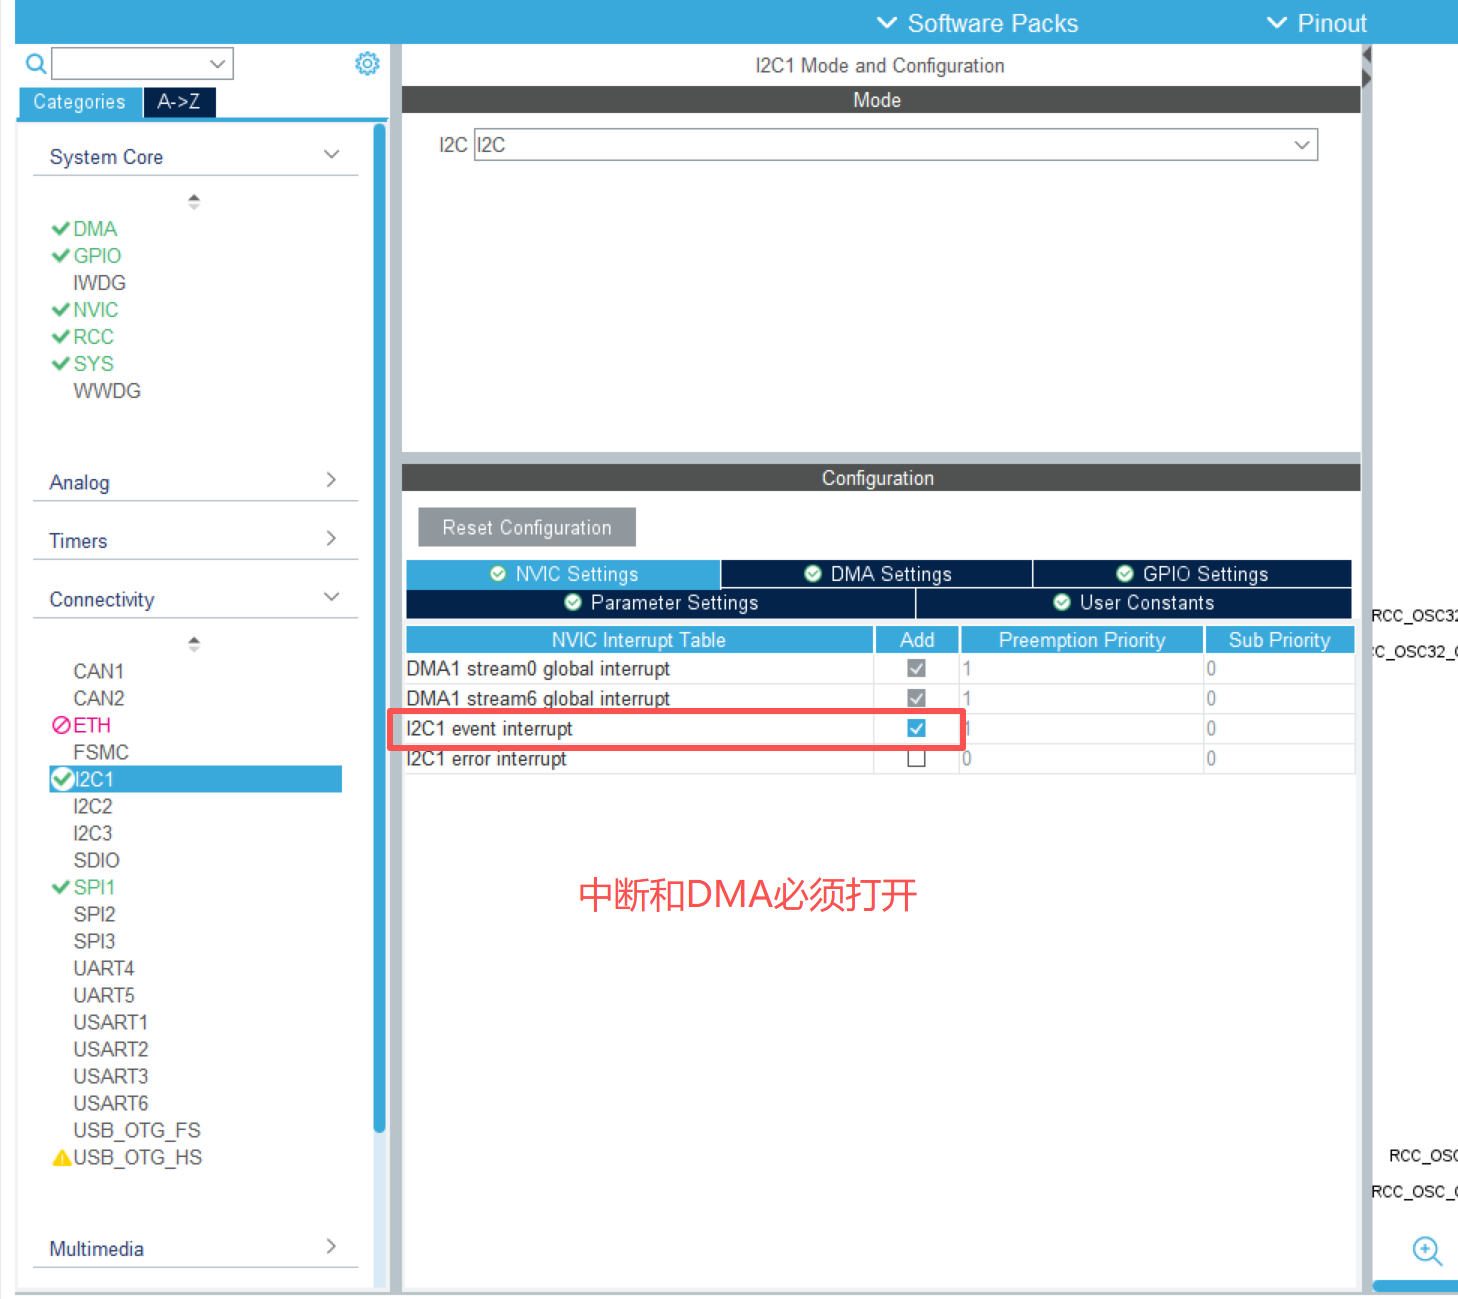Viewport: 1458px width, 1299px height.
Task: Click the search magnifier icon
Action: point(36,64)
